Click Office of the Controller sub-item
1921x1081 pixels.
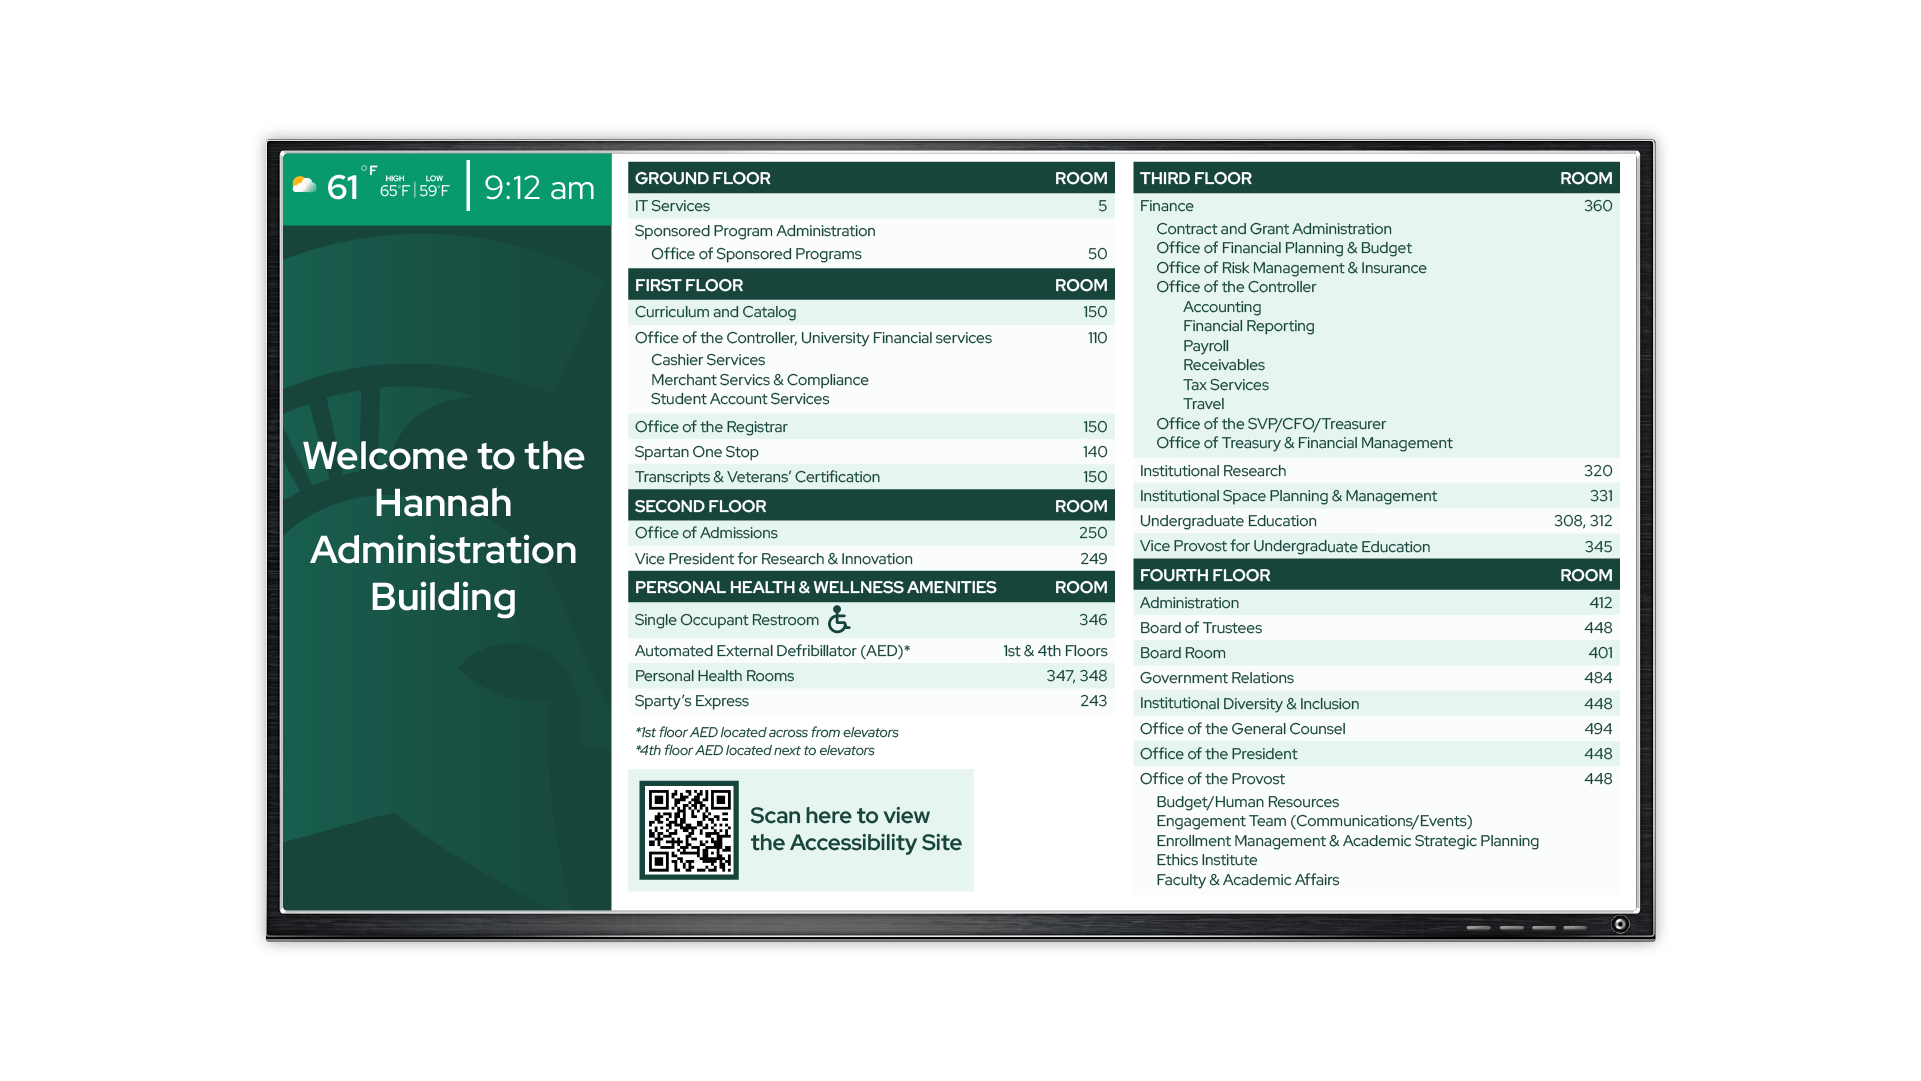click(x=1236, y=287)
